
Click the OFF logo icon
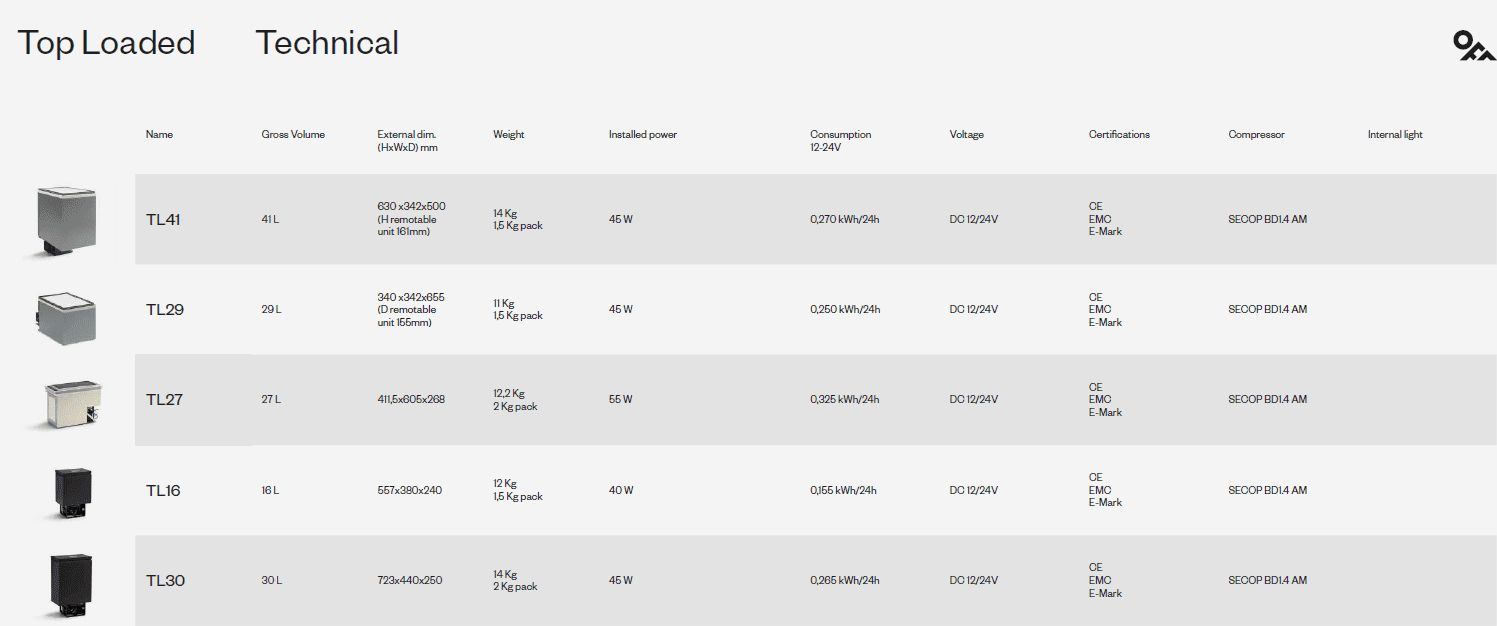[x=1473, y=46]
